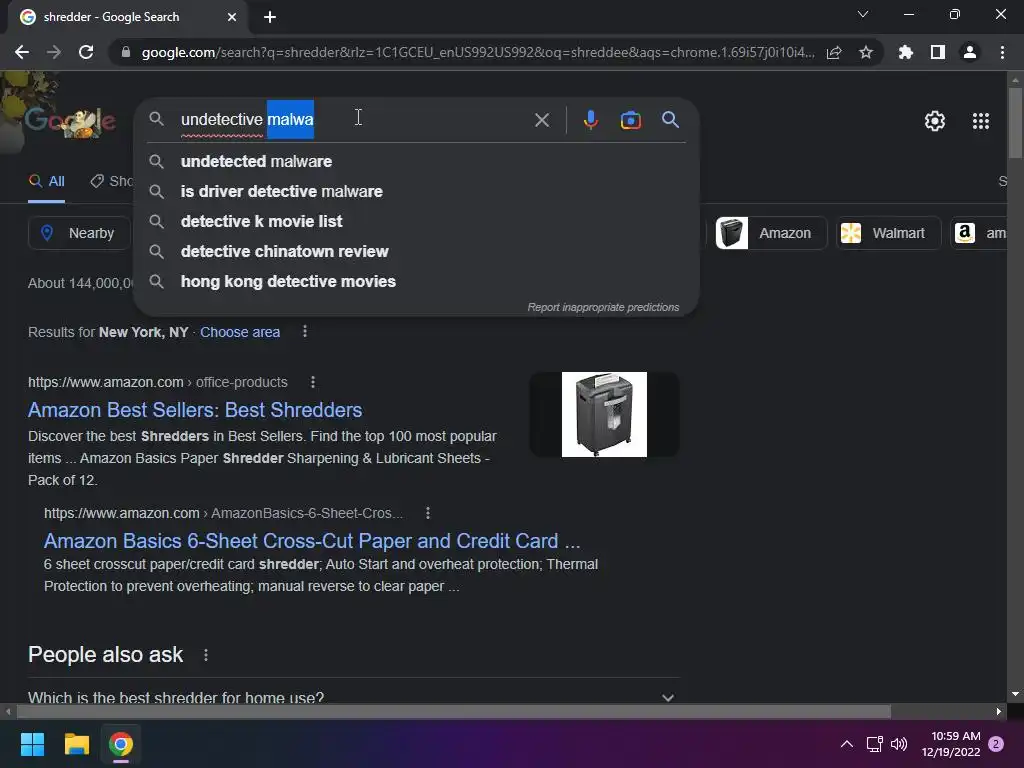Open more options for amazon.com office-products result
Image resolution: width=1024 pixels, height=768 pixels.
(x=313, y=382)
